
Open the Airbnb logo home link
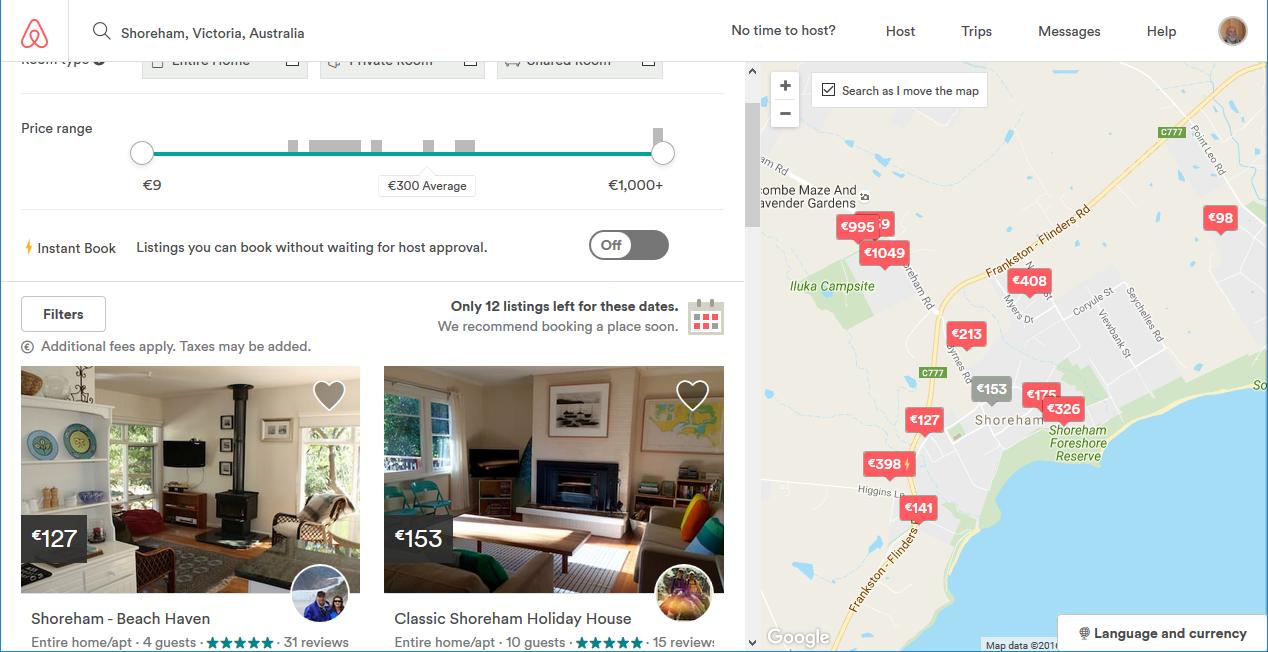pyautogui.click(x=34, y=33)
